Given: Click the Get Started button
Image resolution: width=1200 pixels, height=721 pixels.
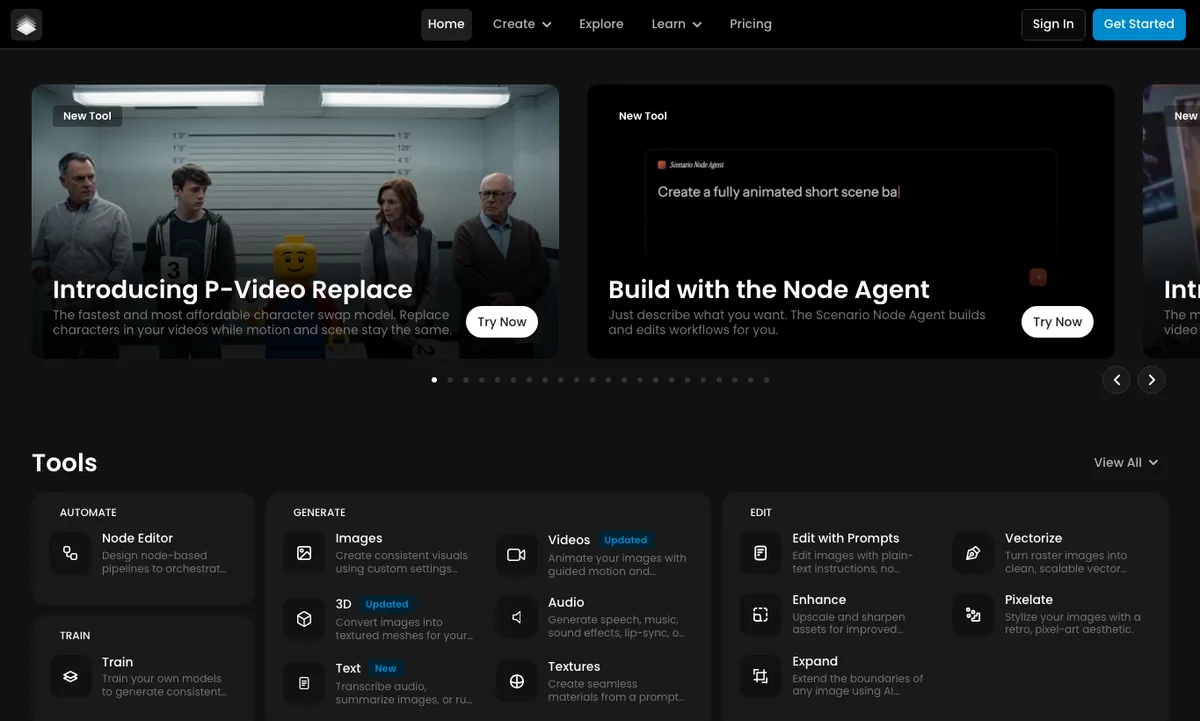Looking at the screenshot, I should (x=1139, y=24).
